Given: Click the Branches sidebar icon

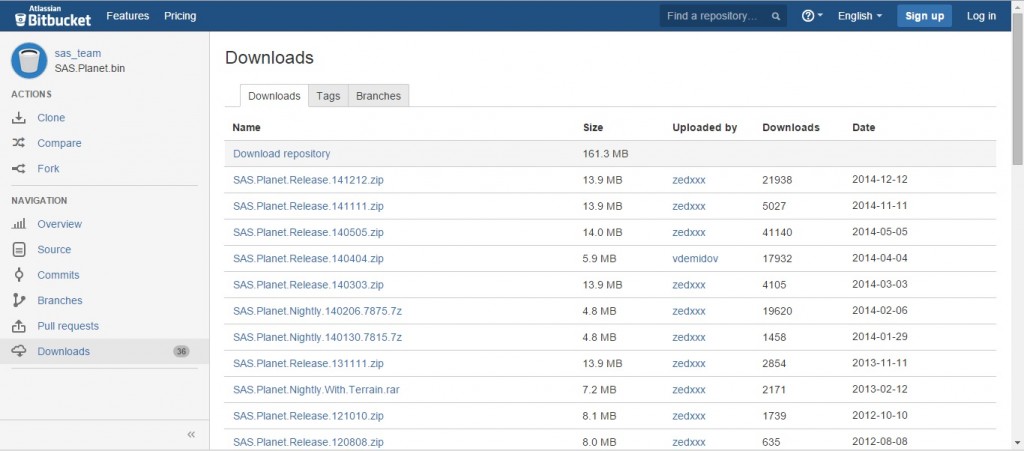Looking at the screenshot, I should (x=19, y=300).
